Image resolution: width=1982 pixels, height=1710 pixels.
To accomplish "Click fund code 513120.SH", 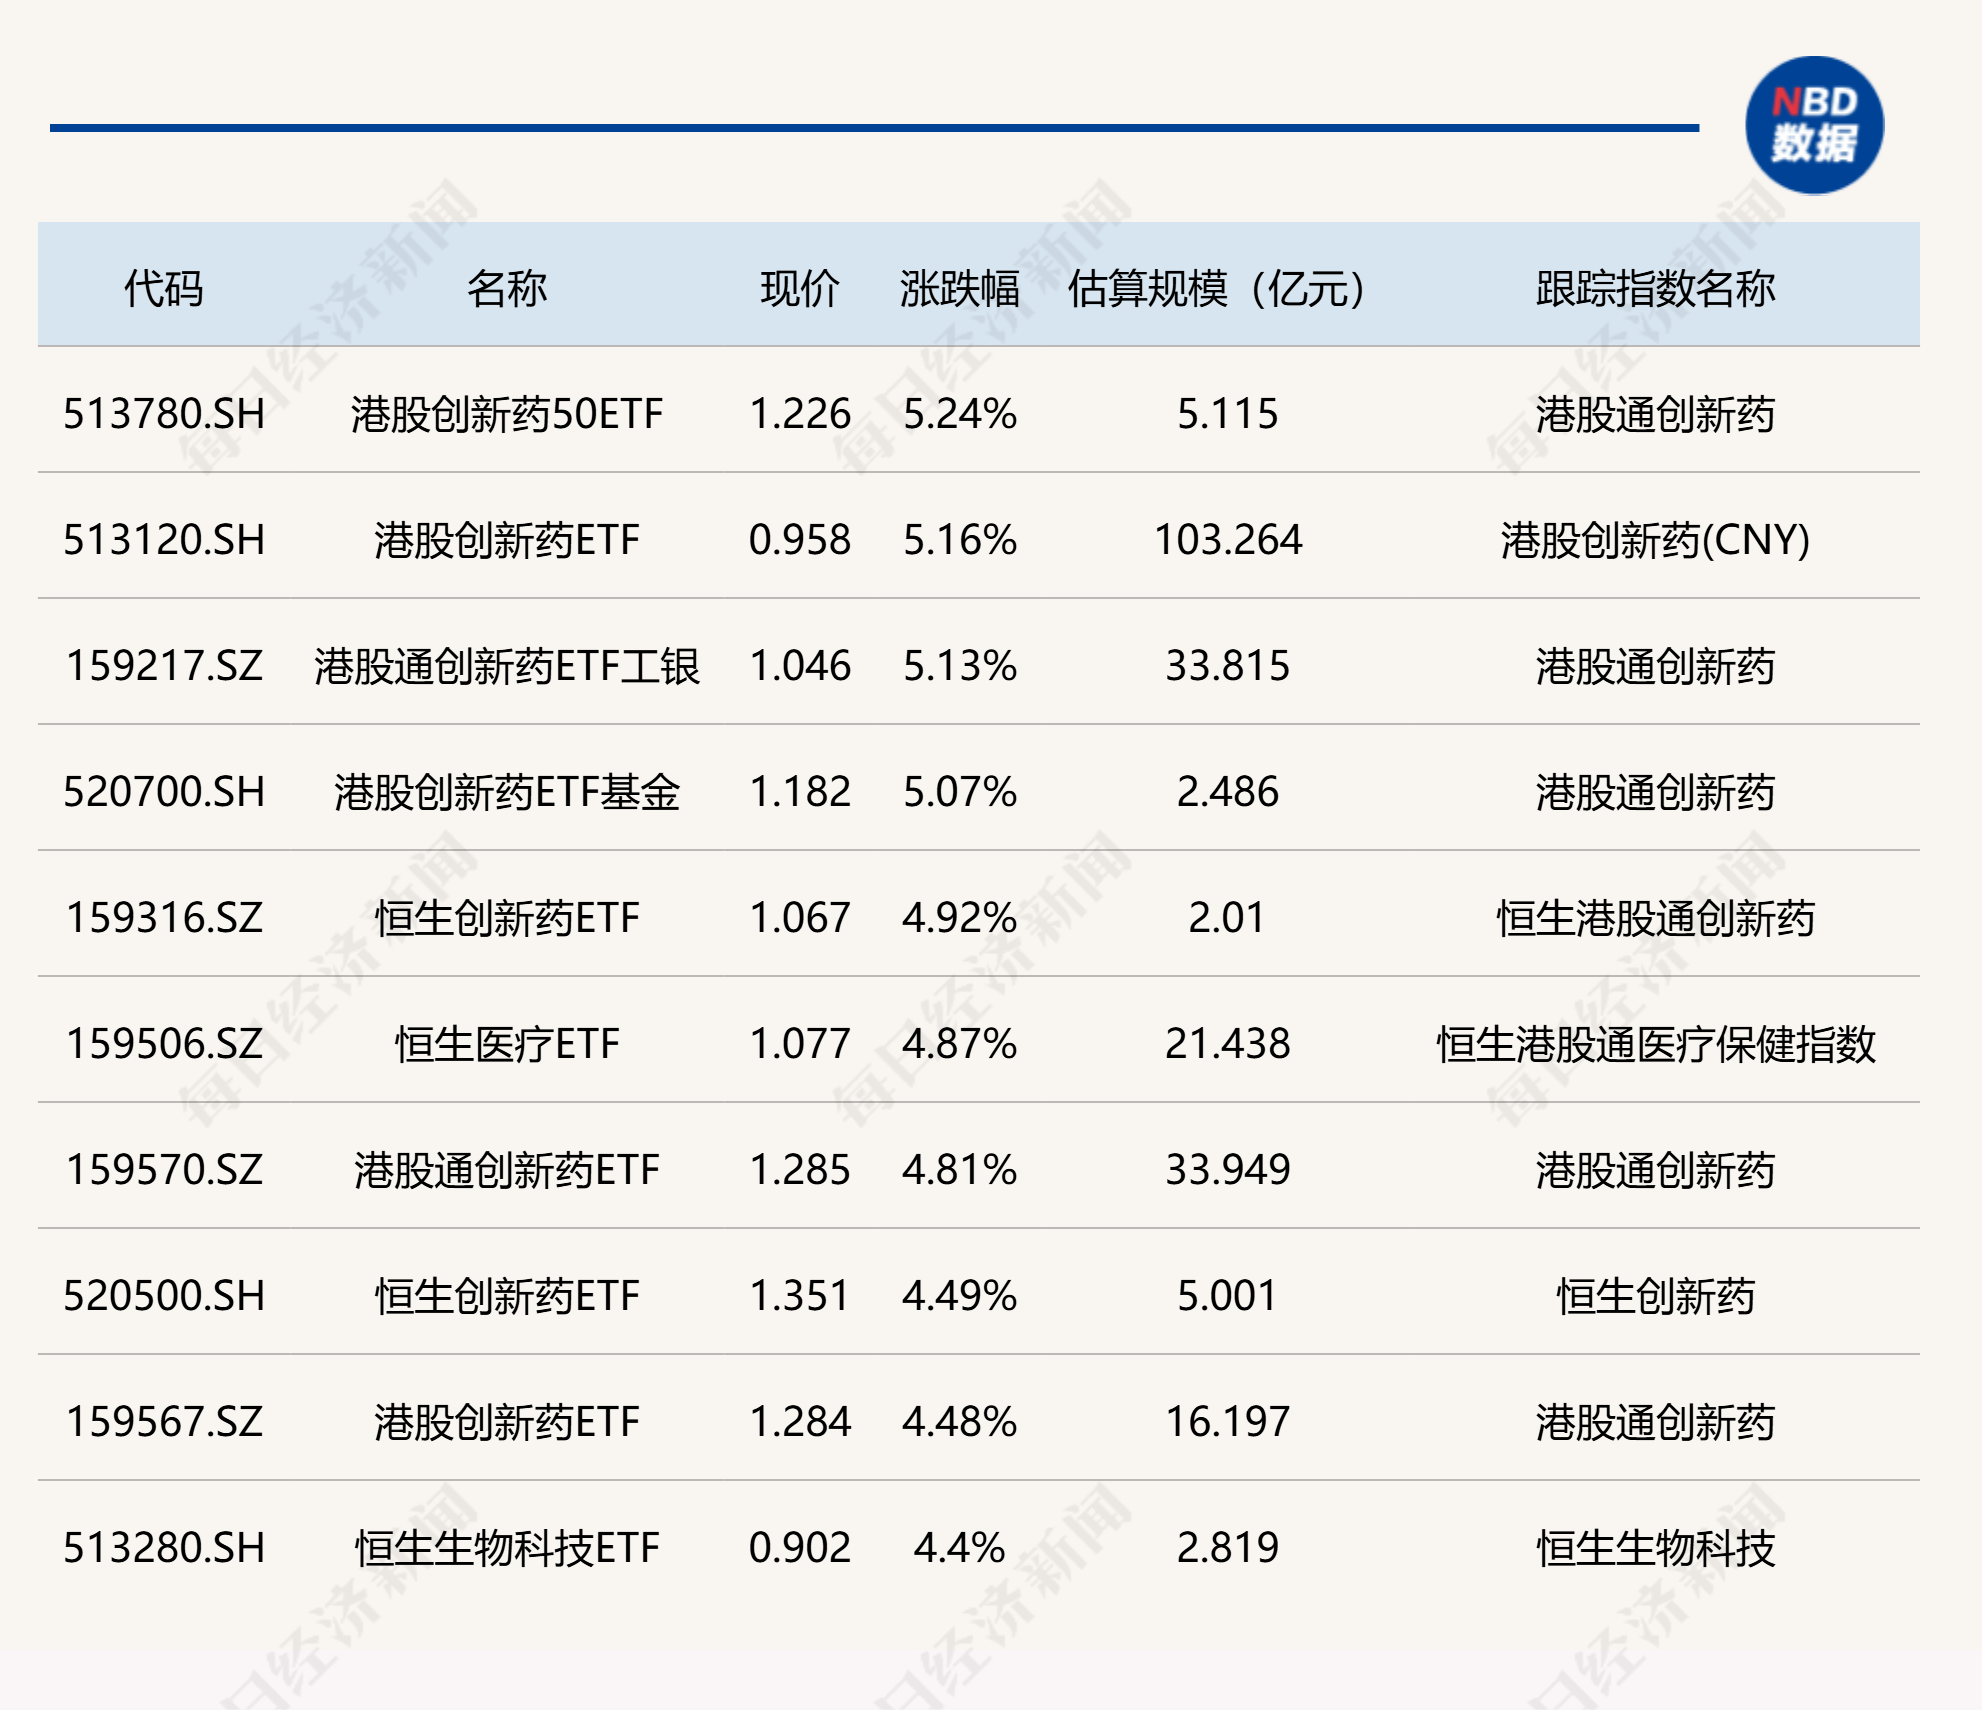I will (x=164, y=540).
